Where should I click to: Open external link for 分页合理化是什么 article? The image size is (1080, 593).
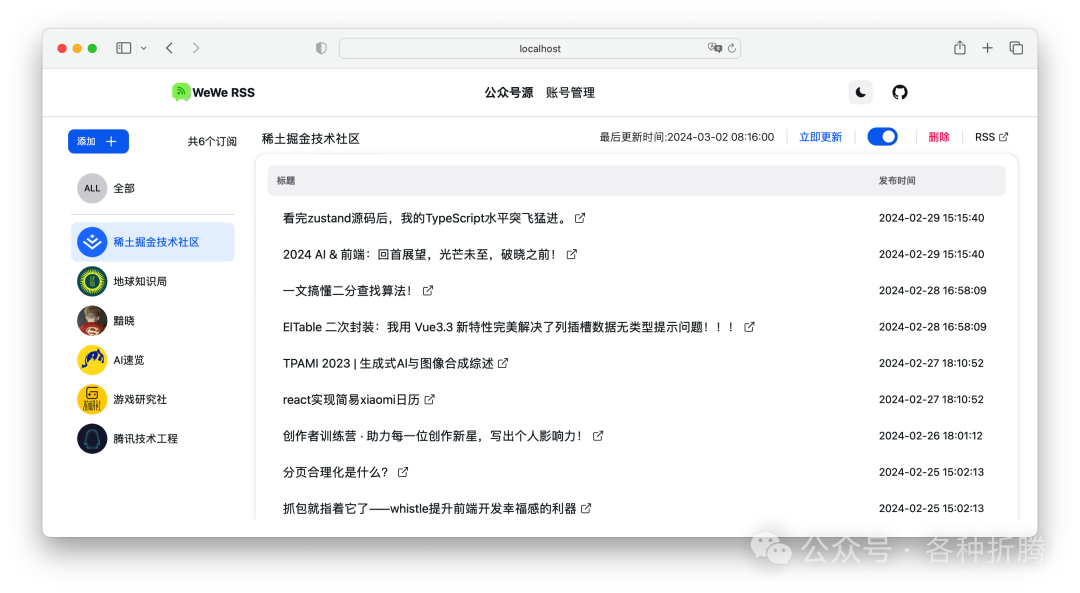(403, 472)
